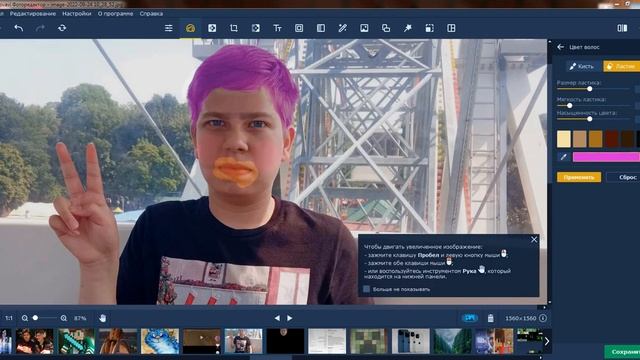Open the Crop tool
This screenshot has height=360, width=640.
click(x=234, y=28)
